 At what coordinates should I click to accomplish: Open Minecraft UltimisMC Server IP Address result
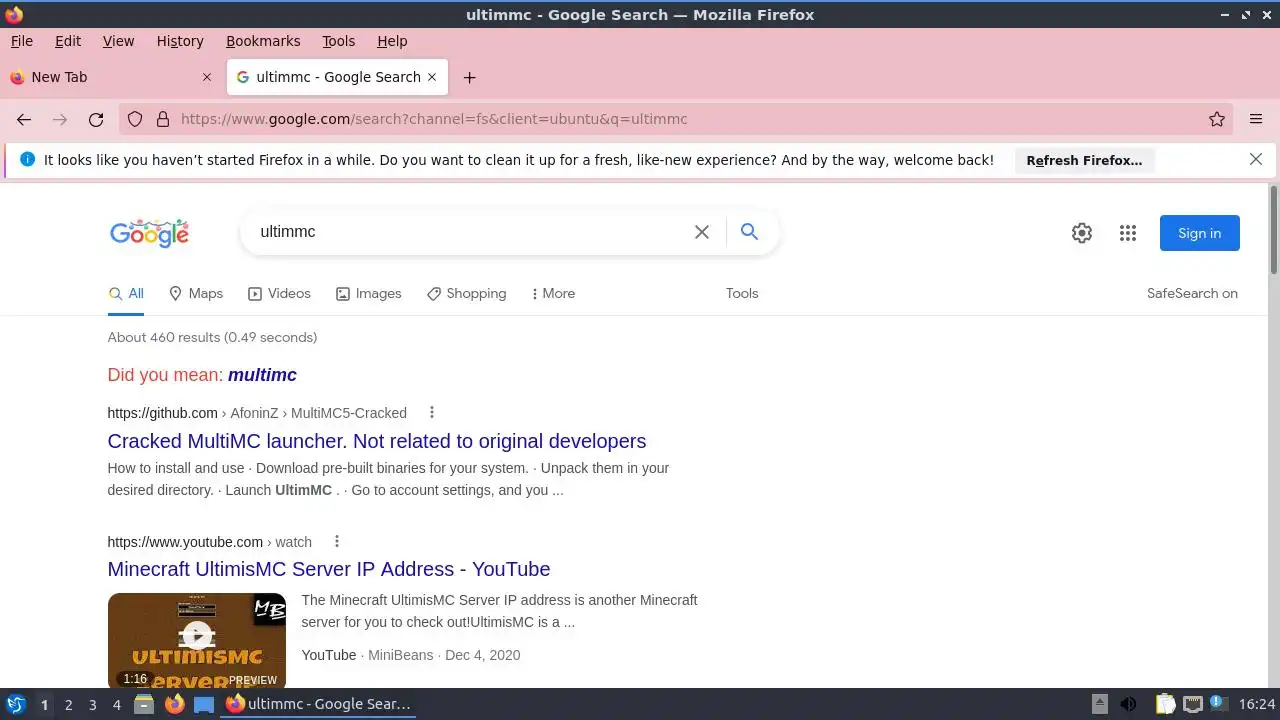(x=329, y=569)
